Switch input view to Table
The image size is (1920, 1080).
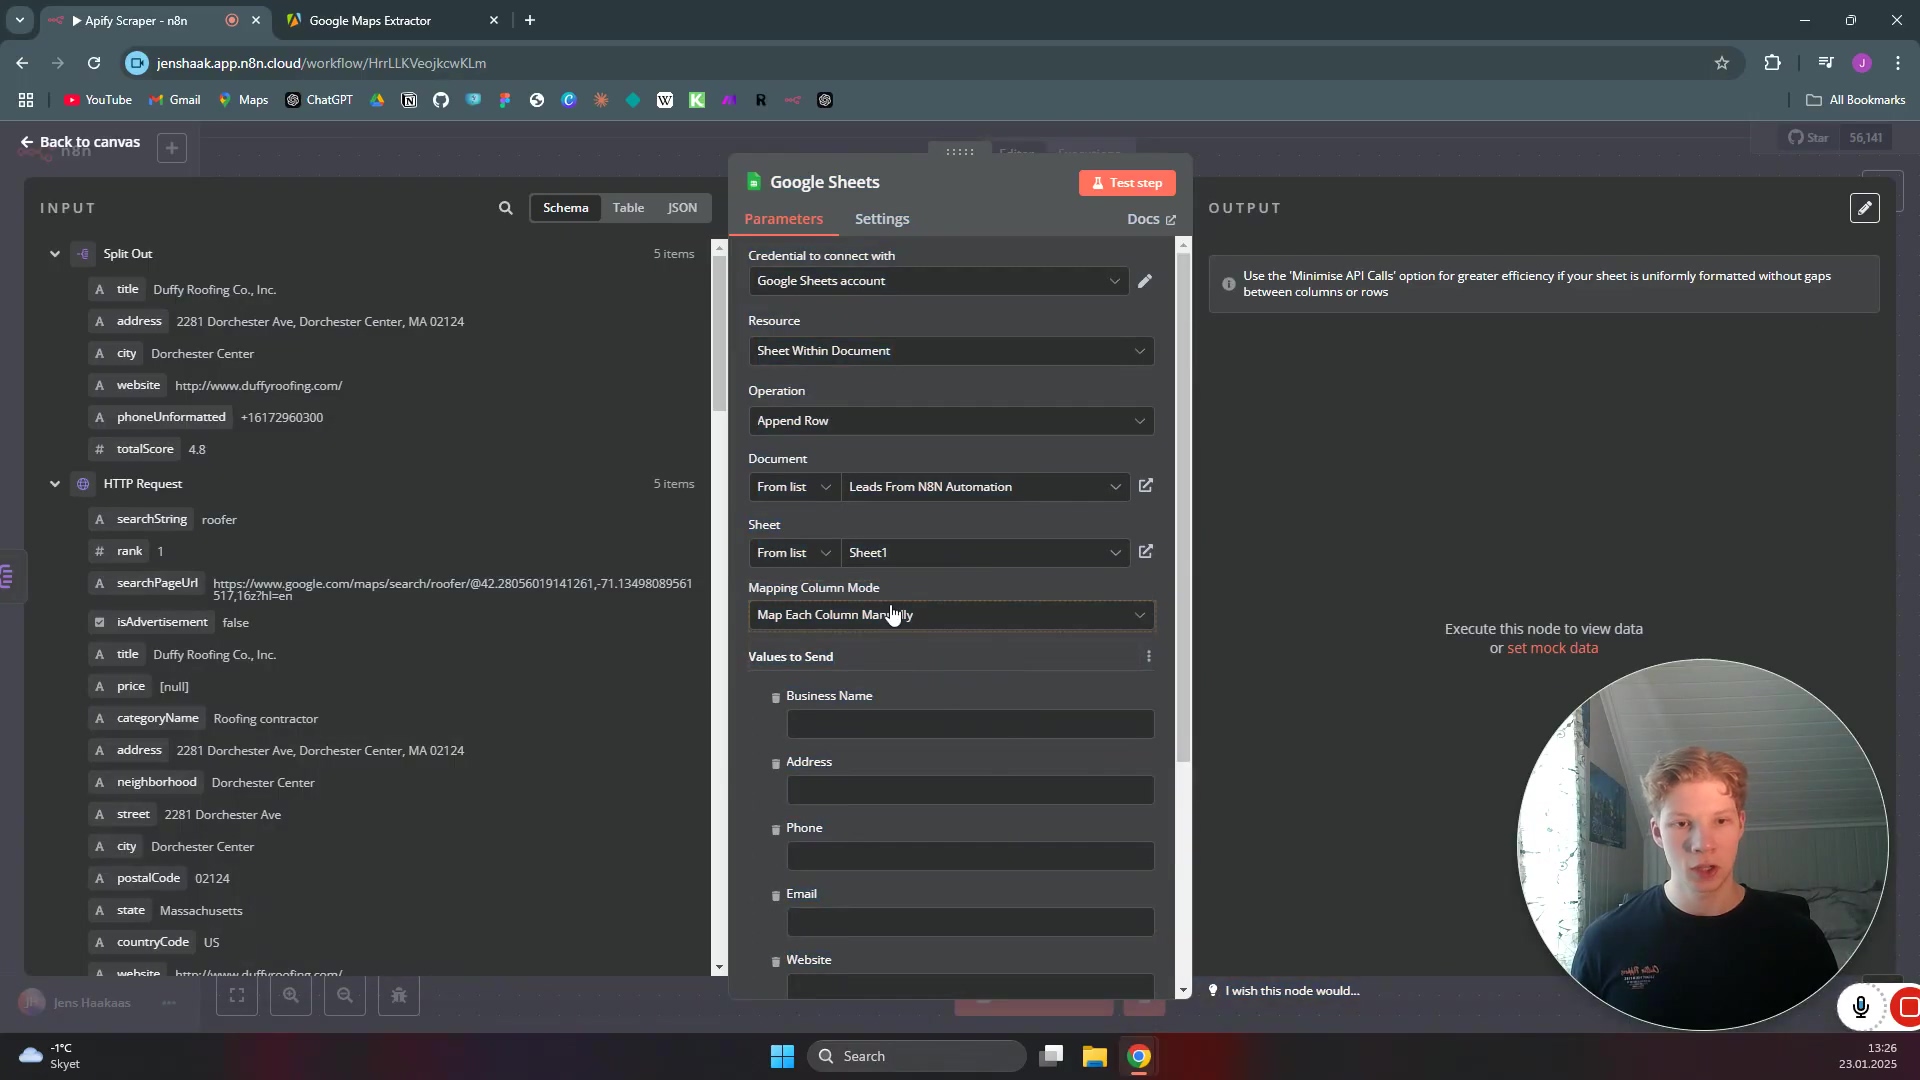628,208
